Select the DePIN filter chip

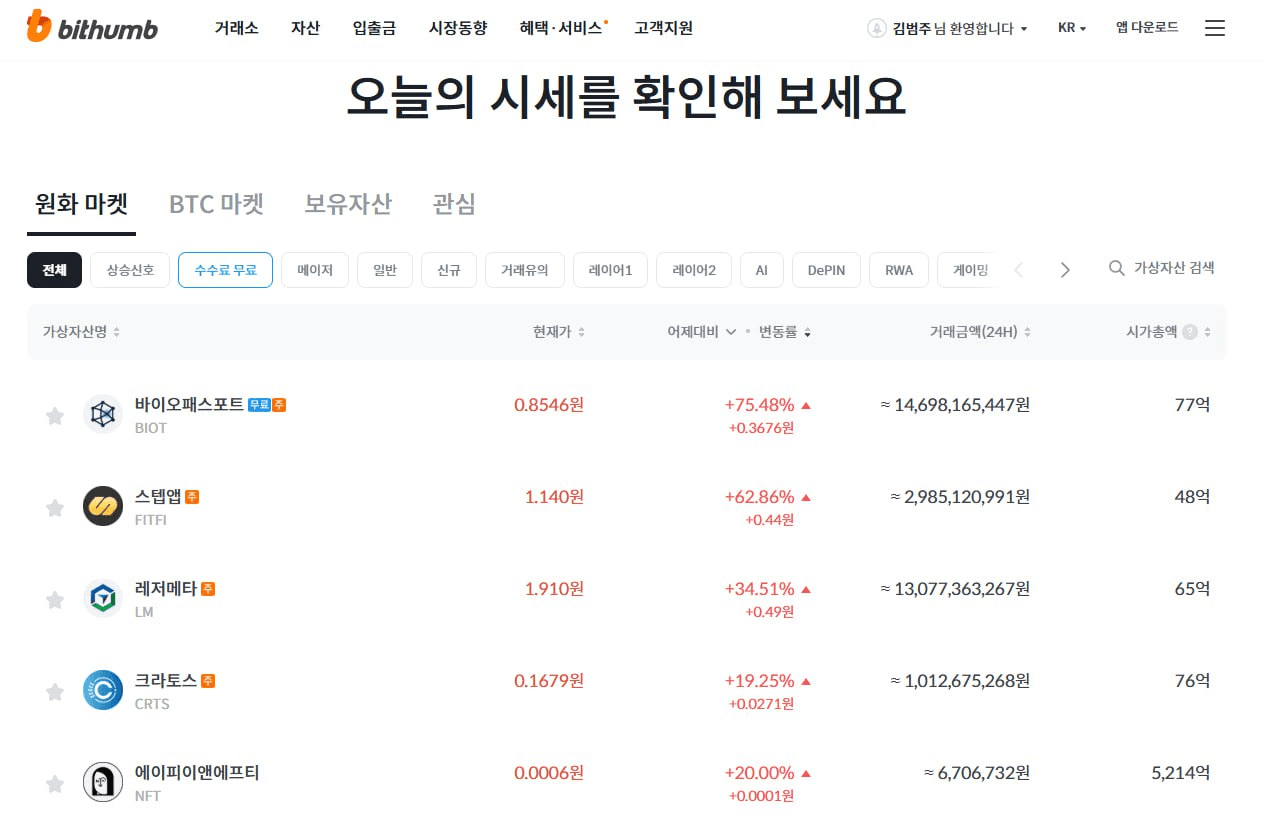(827, 270)
